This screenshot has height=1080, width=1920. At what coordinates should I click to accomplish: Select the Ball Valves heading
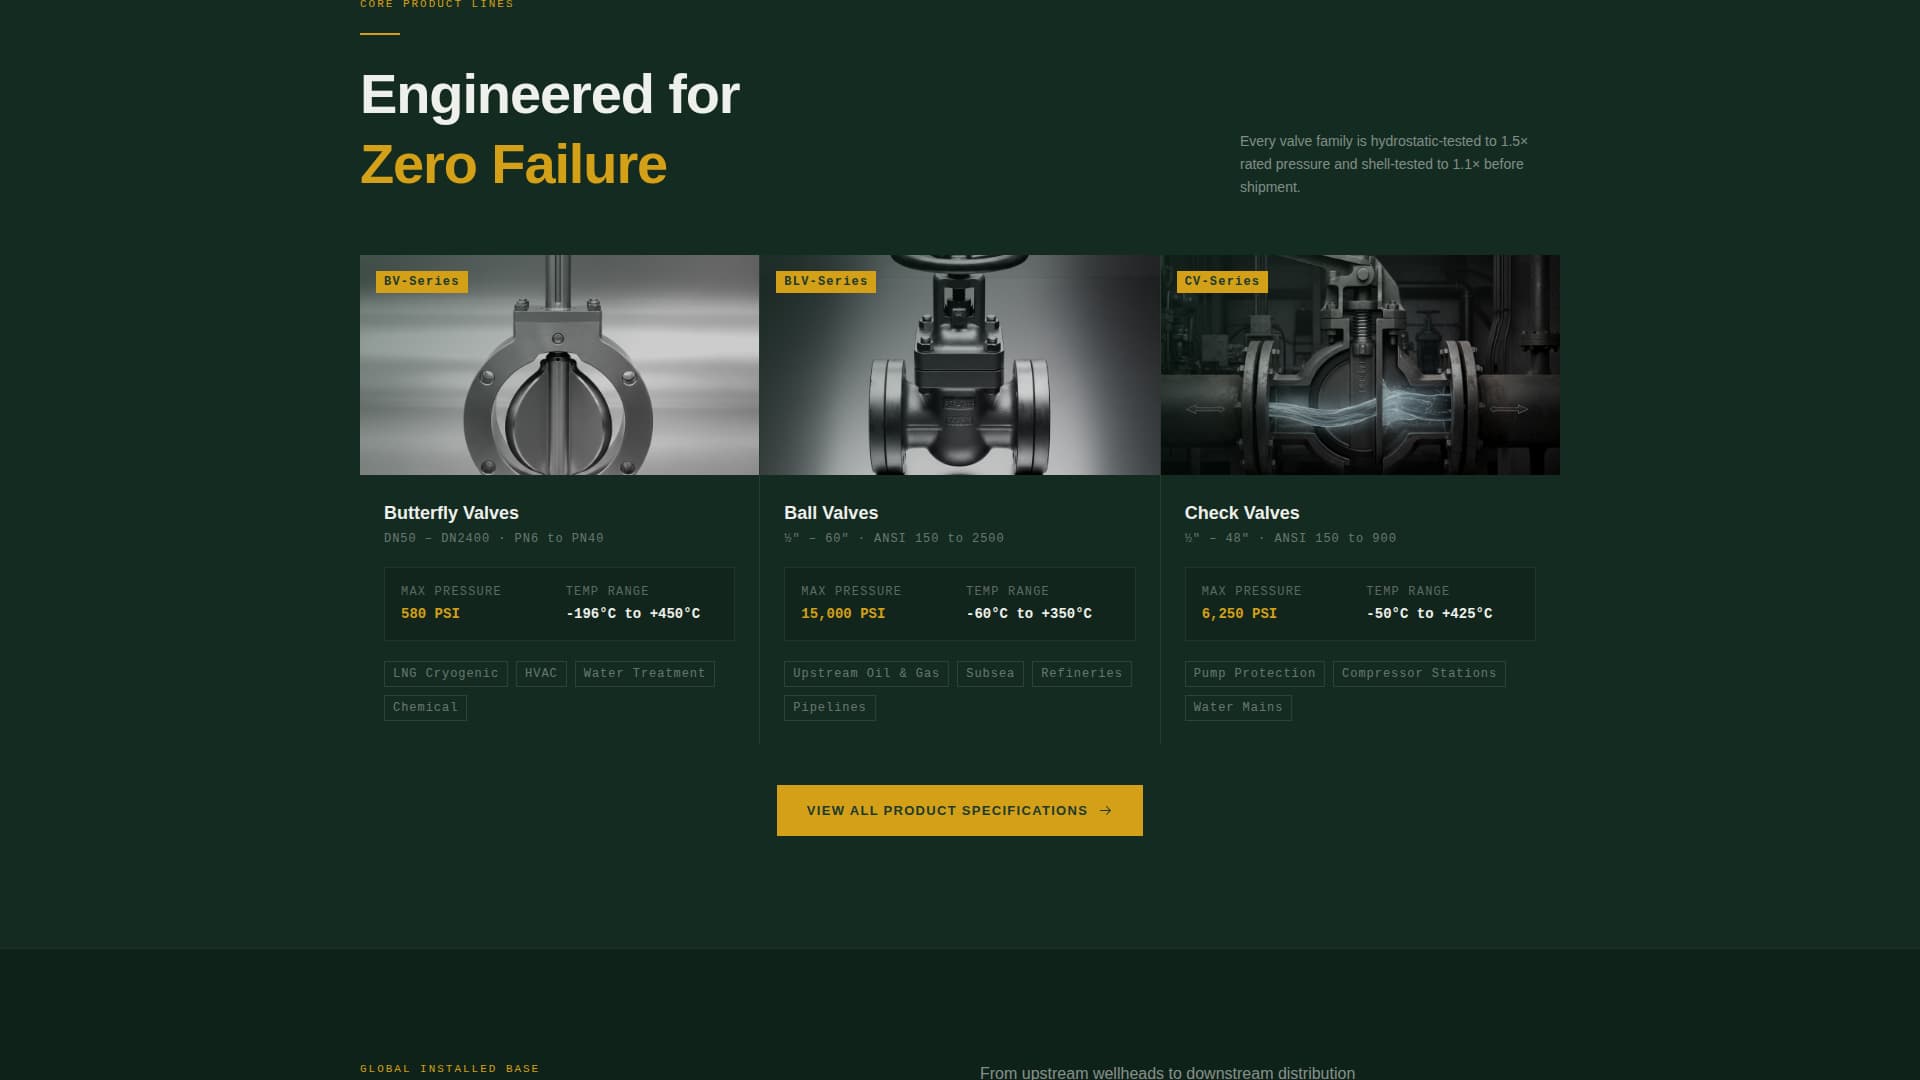[x=830, y=513]
